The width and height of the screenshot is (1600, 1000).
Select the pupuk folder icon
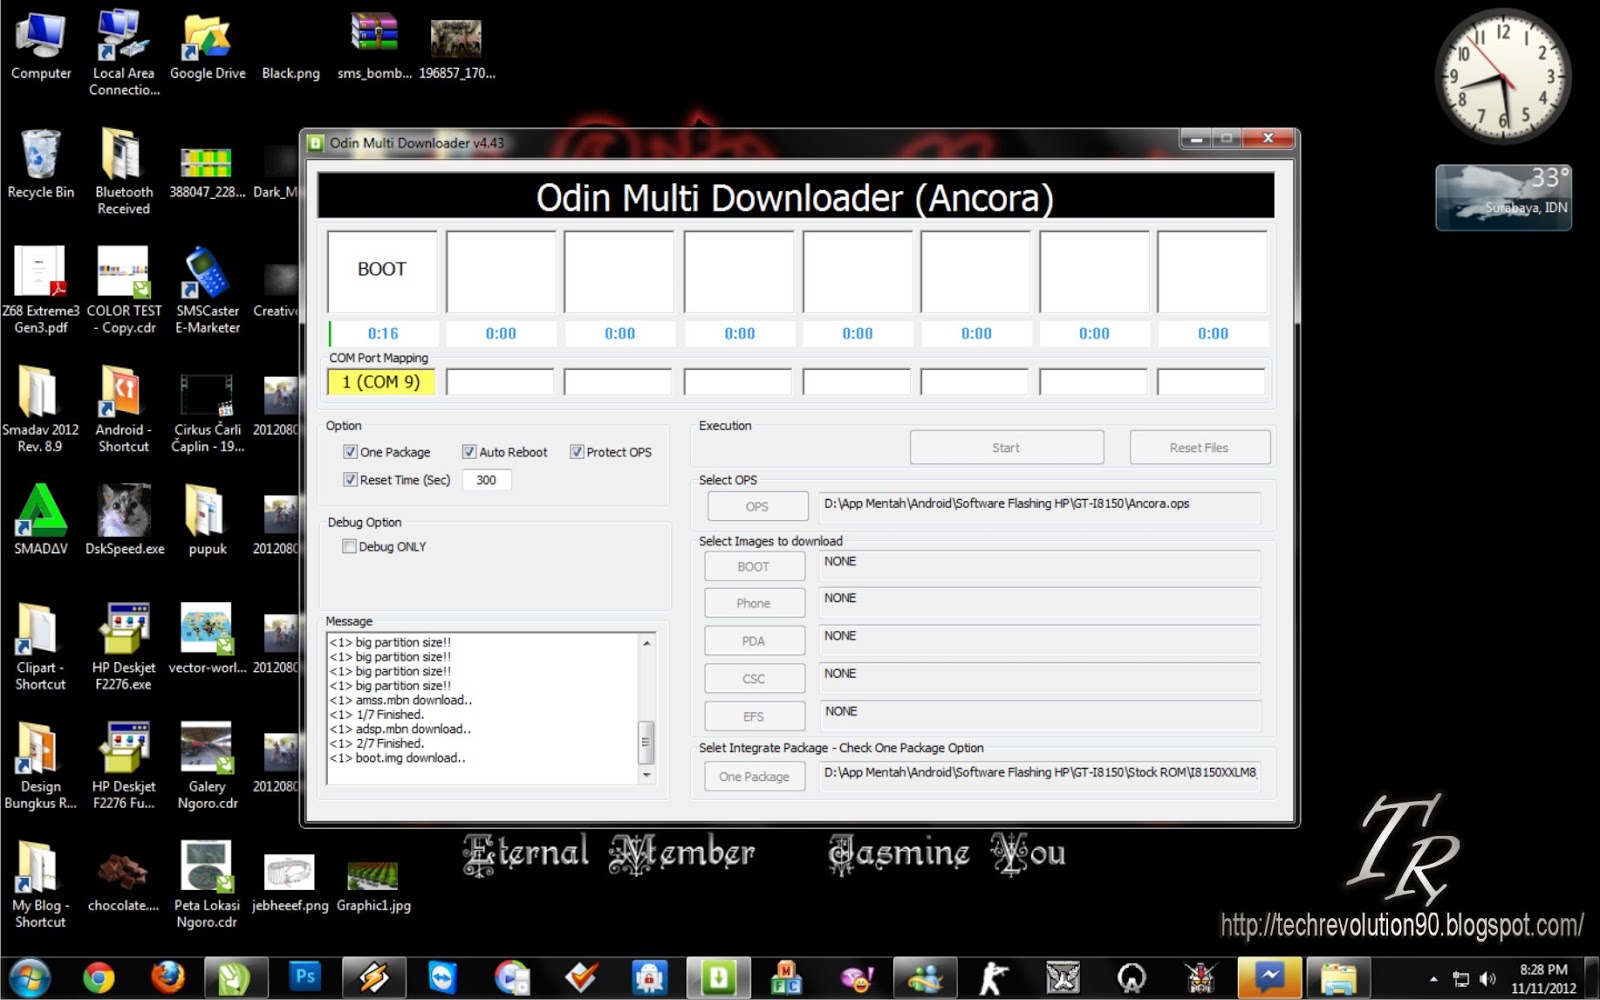click(207, 520)
